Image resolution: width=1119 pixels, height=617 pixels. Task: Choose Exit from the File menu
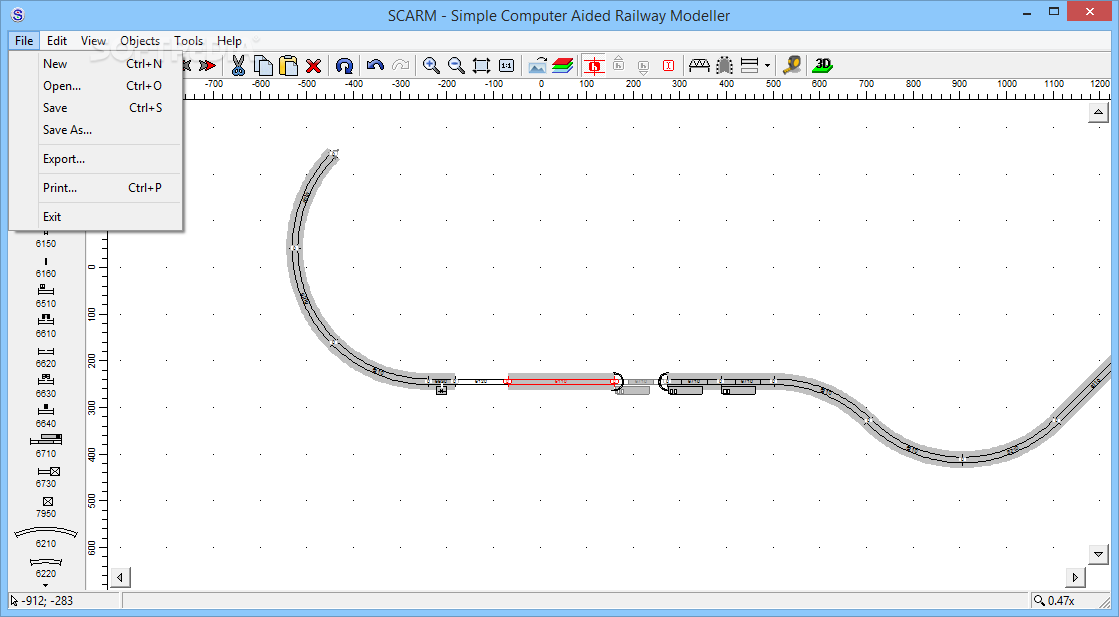(x=103, y=217)
